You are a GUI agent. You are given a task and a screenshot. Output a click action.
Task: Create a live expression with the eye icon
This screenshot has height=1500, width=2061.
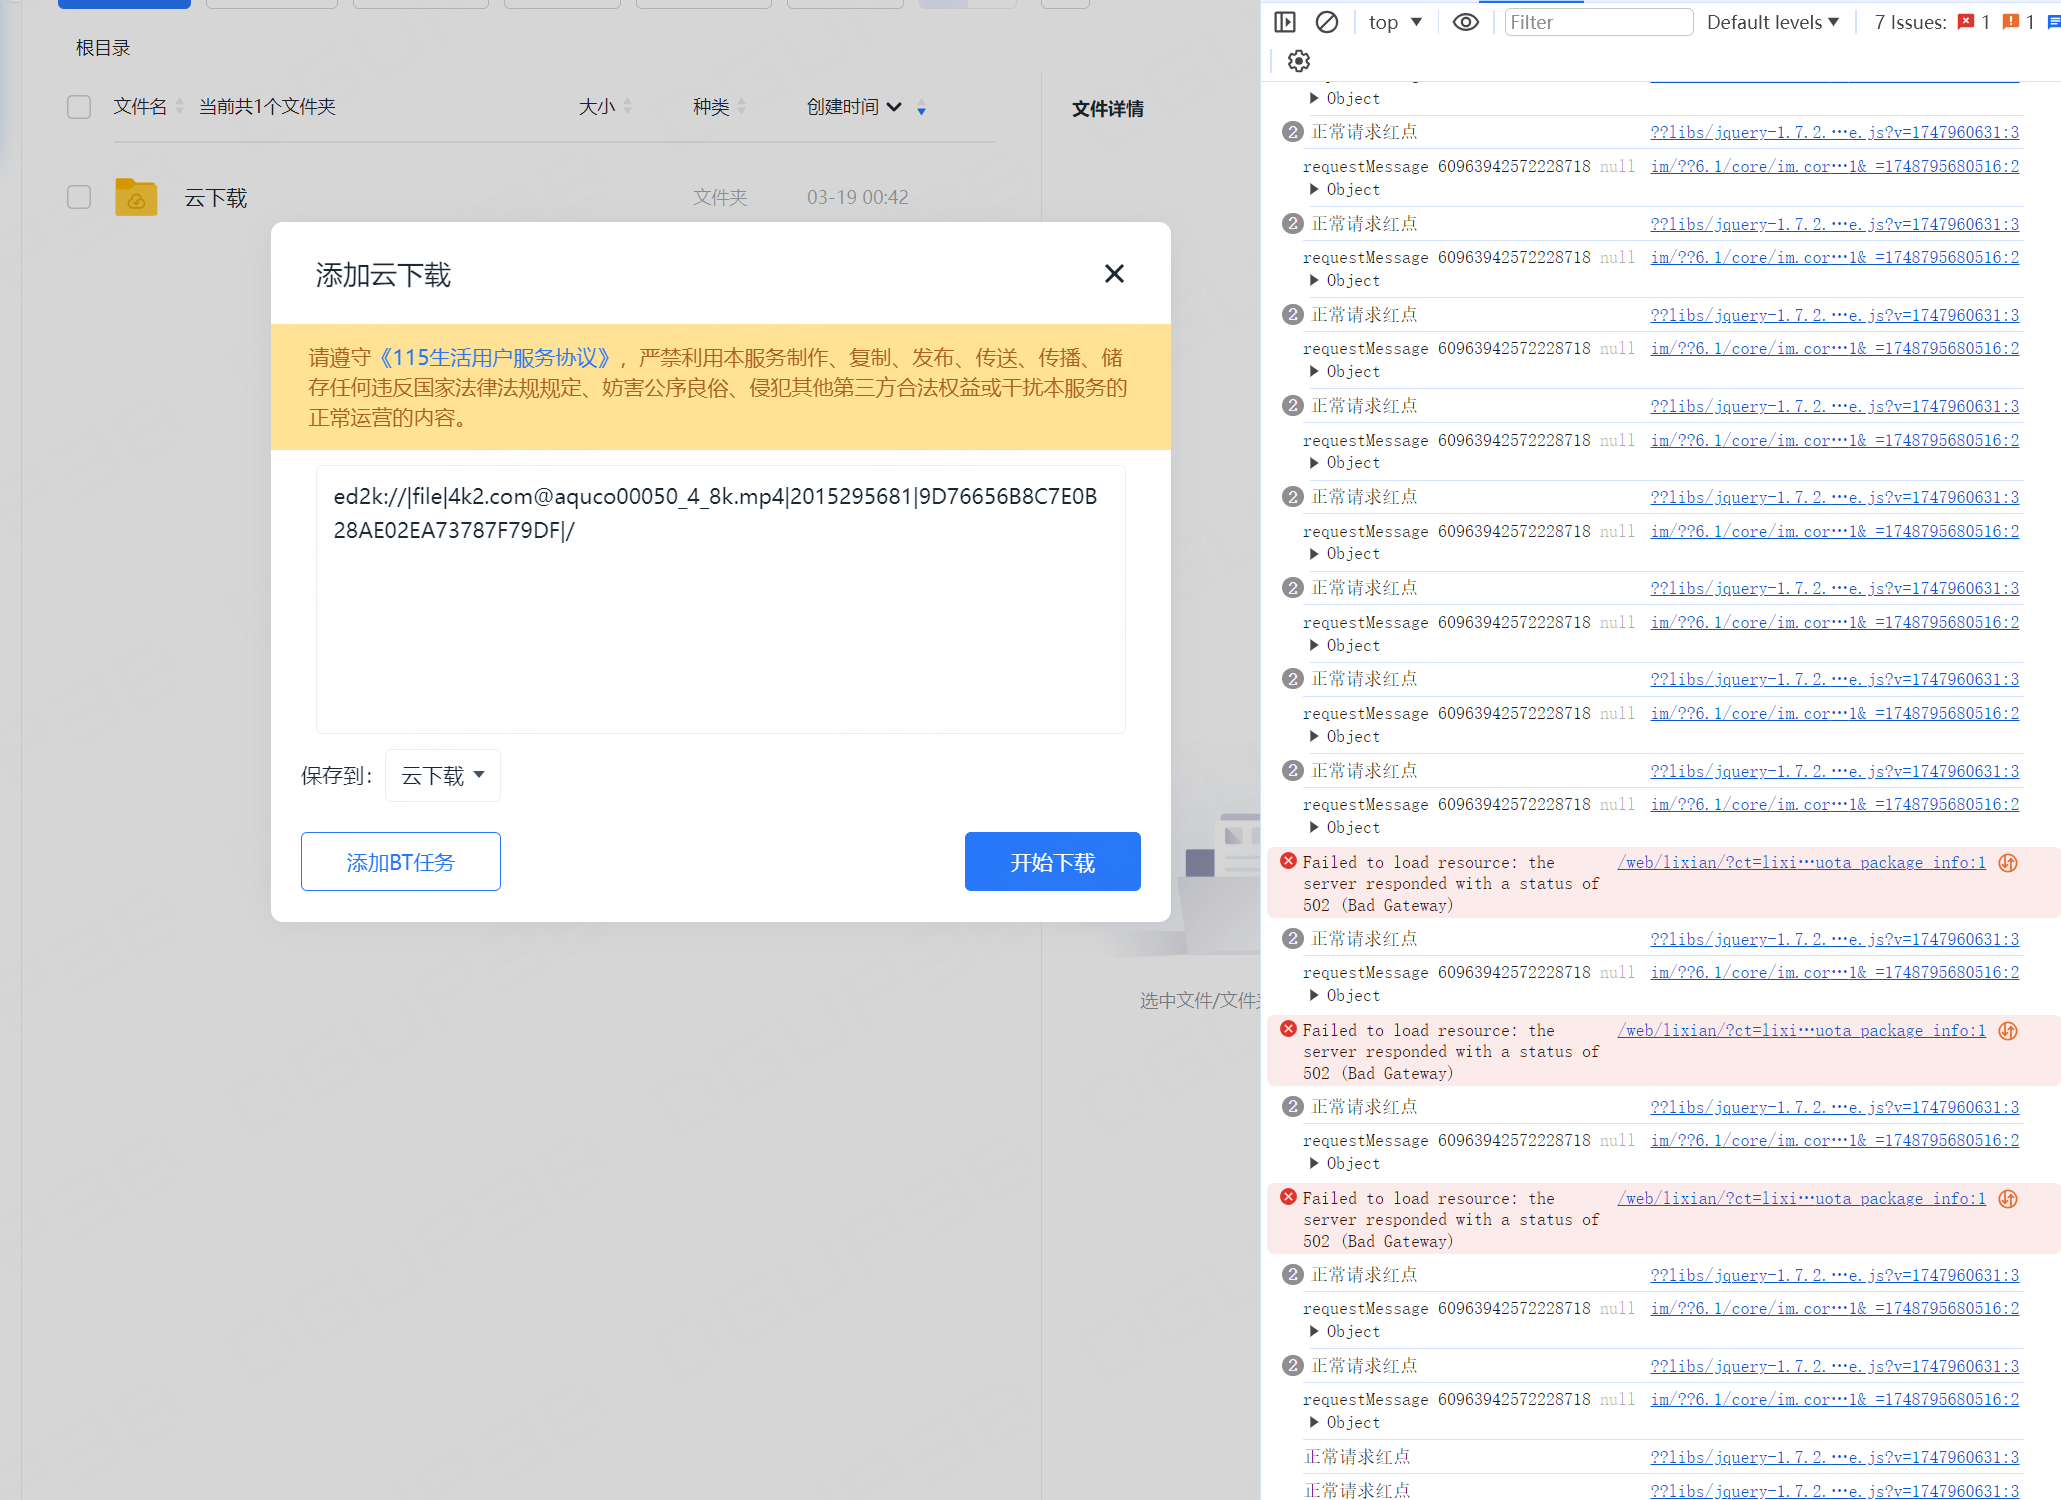pyautogui.click(x=1466, y=22)
